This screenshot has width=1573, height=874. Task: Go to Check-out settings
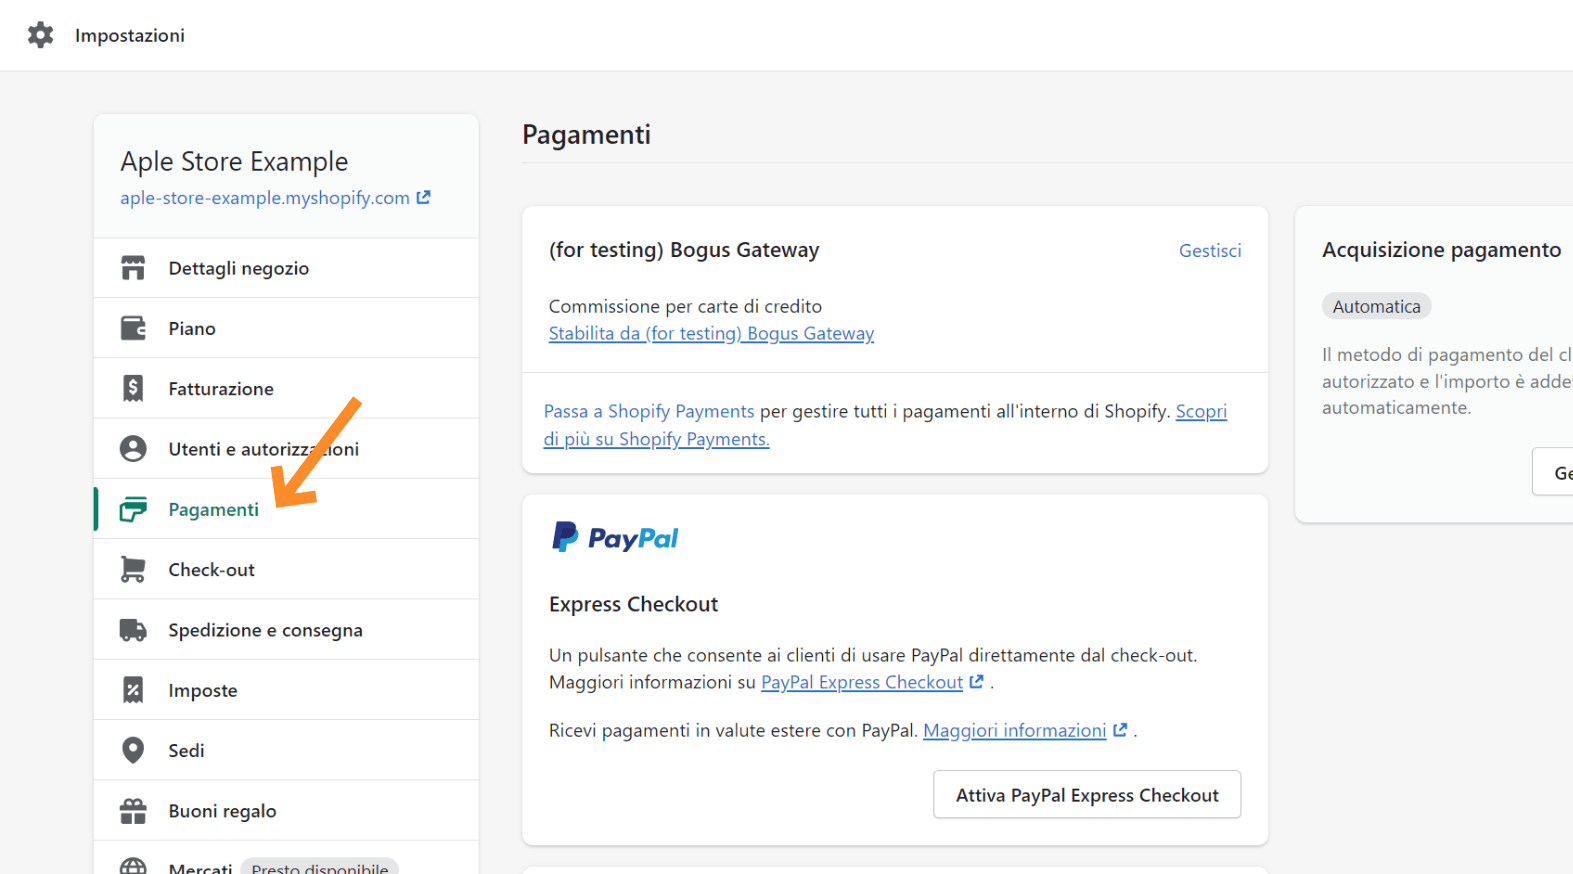(x=211, y=570)
